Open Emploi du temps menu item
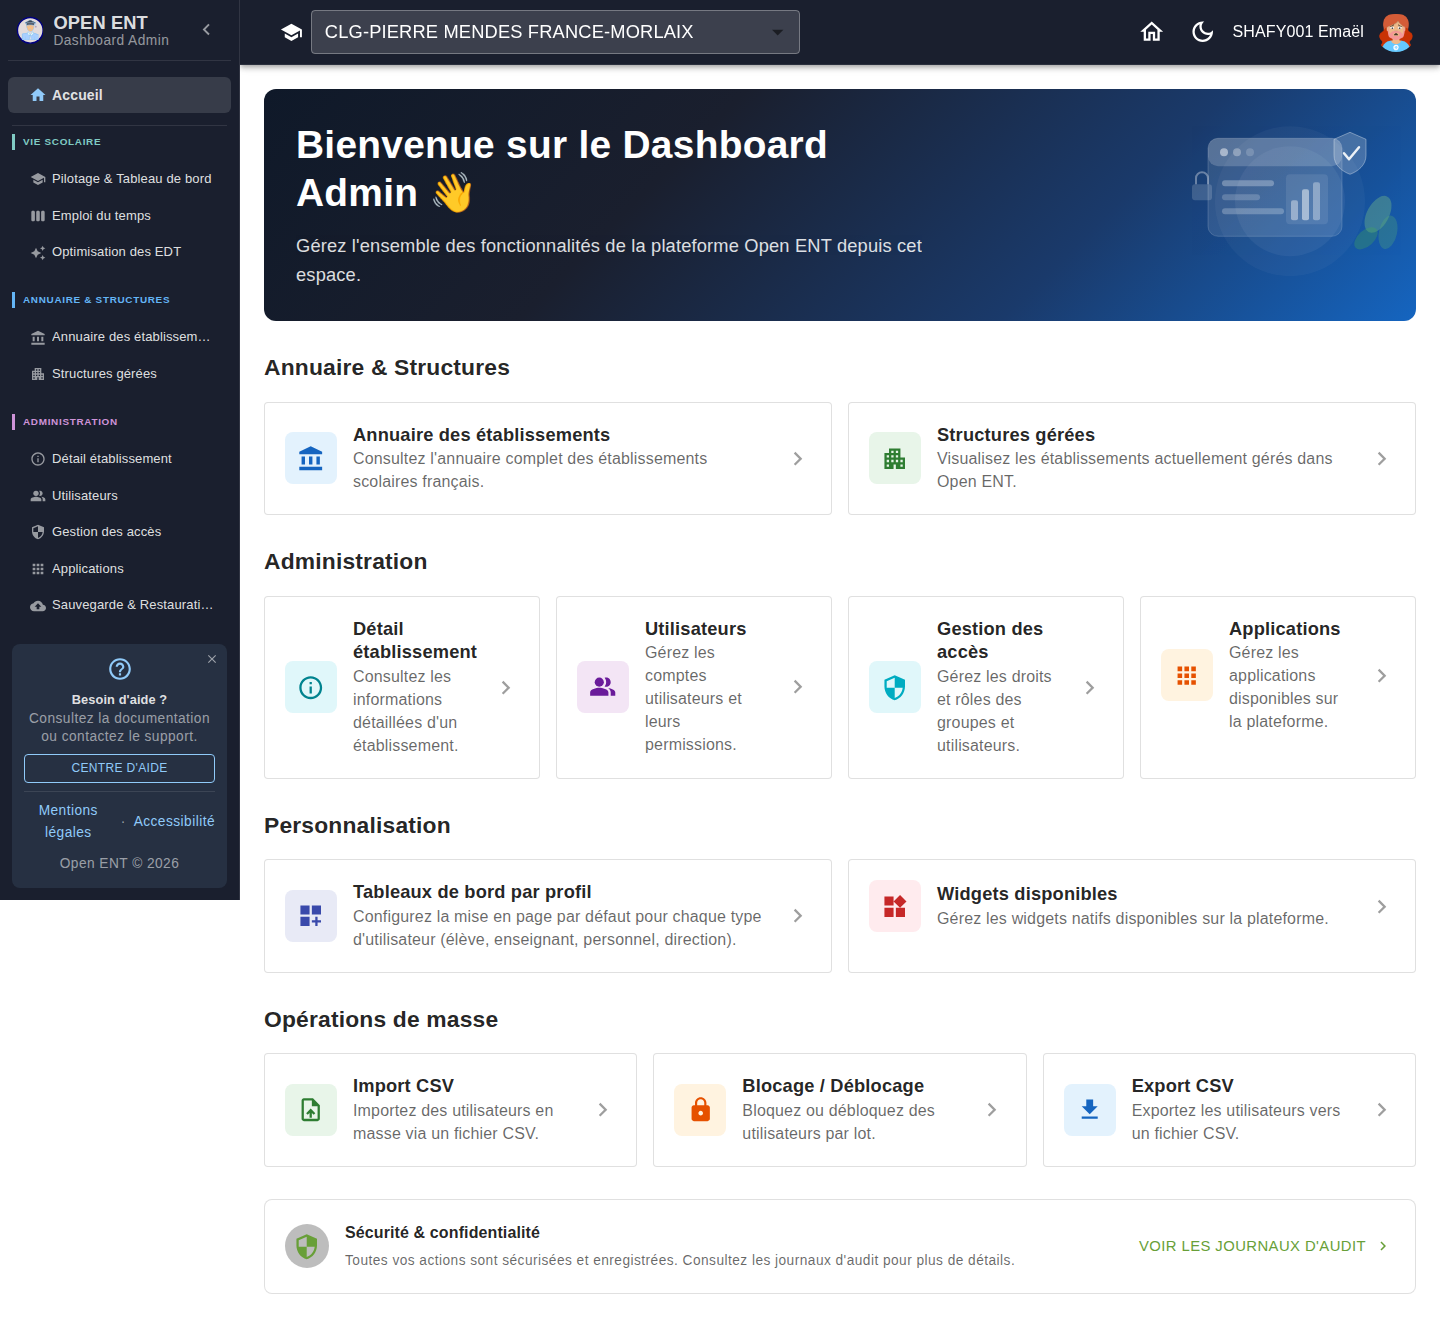Viewport: 1440px width, 1318px height. [119, 216]
